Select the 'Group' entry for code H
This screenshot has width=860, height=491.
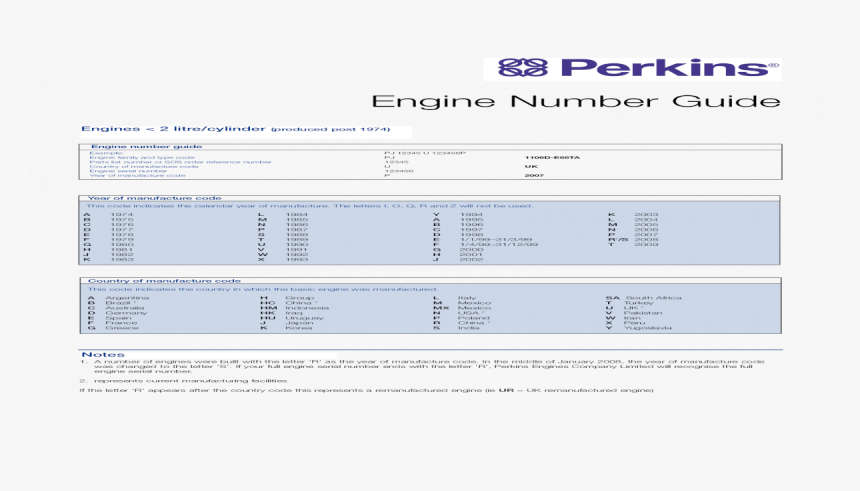coord(299,298)
